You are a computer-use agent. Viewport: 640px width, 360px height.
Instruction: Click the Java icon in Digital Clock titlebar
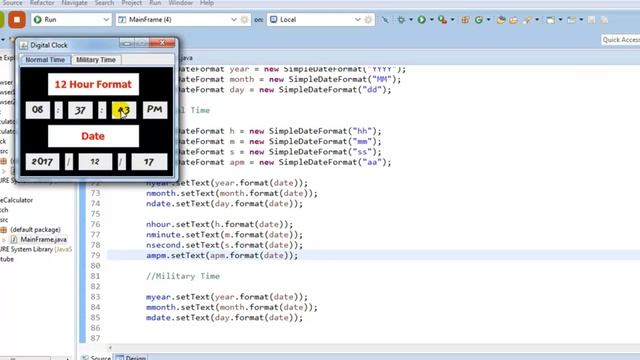pos(24,45)
